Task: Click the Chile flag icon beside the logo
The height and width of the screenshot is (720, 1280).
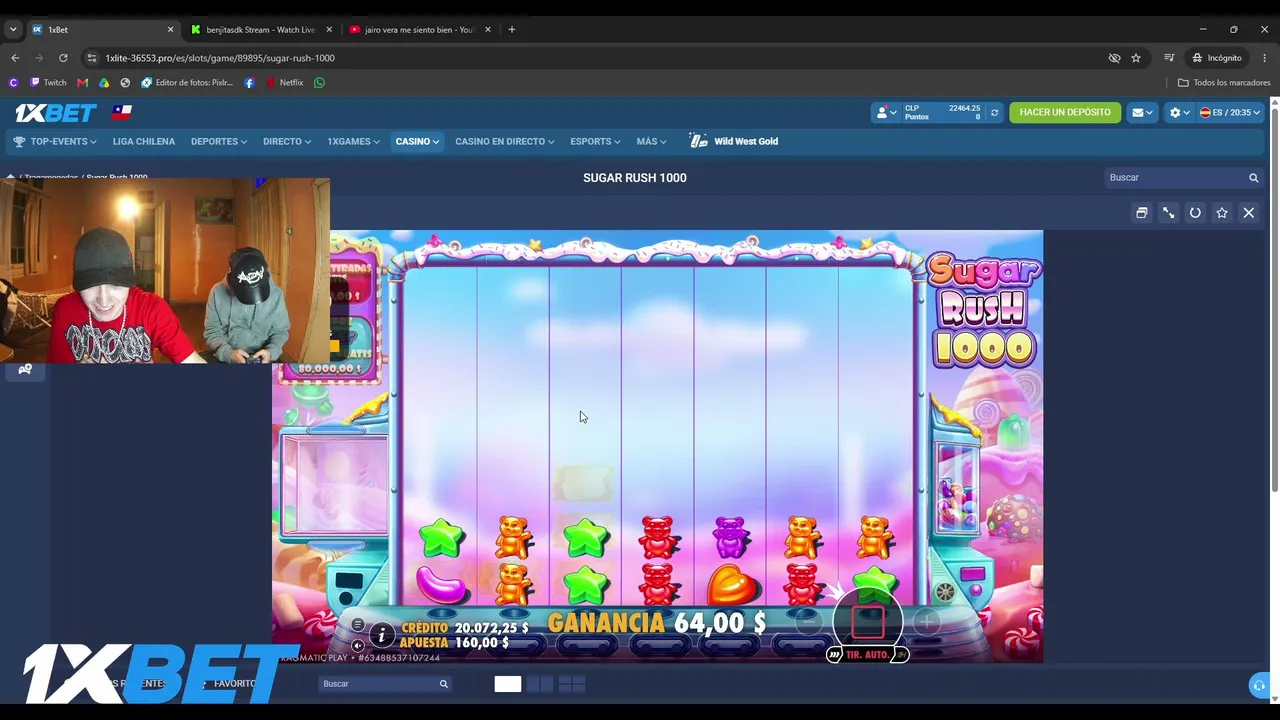Action: [122, 112]
